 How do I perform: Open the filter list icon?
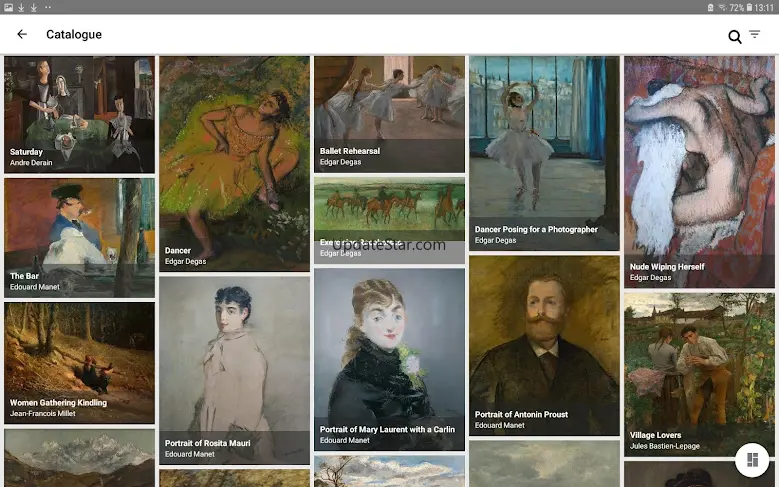[755, 34]
